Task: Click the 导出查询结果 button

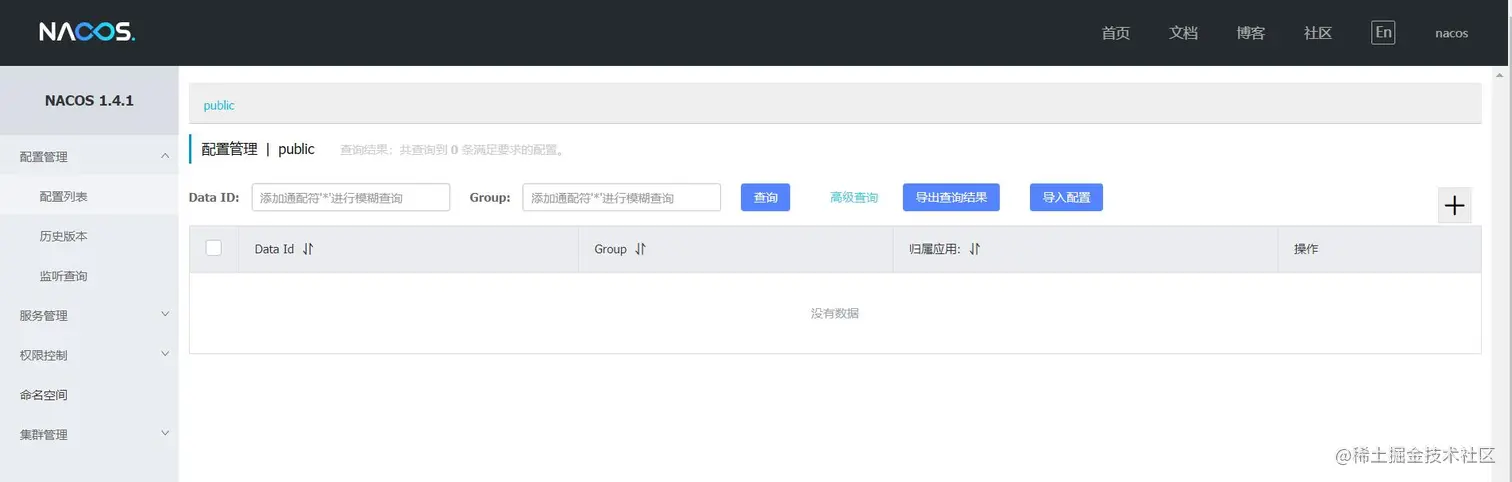Action: point(951,197)
